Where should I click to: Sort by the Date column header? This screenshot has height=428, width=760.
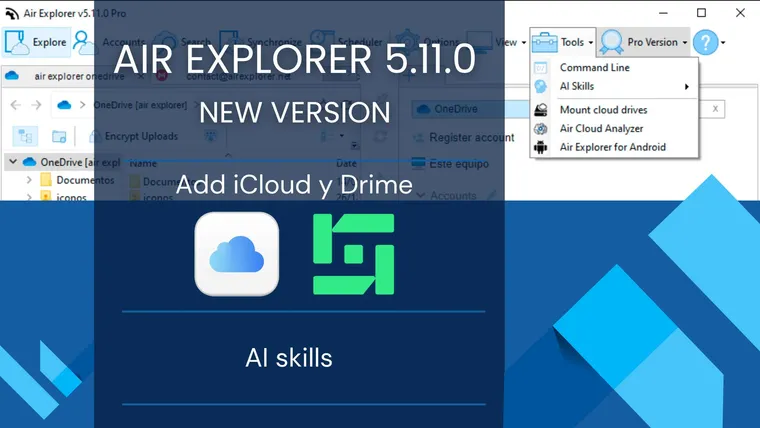[x=346, y=163]
